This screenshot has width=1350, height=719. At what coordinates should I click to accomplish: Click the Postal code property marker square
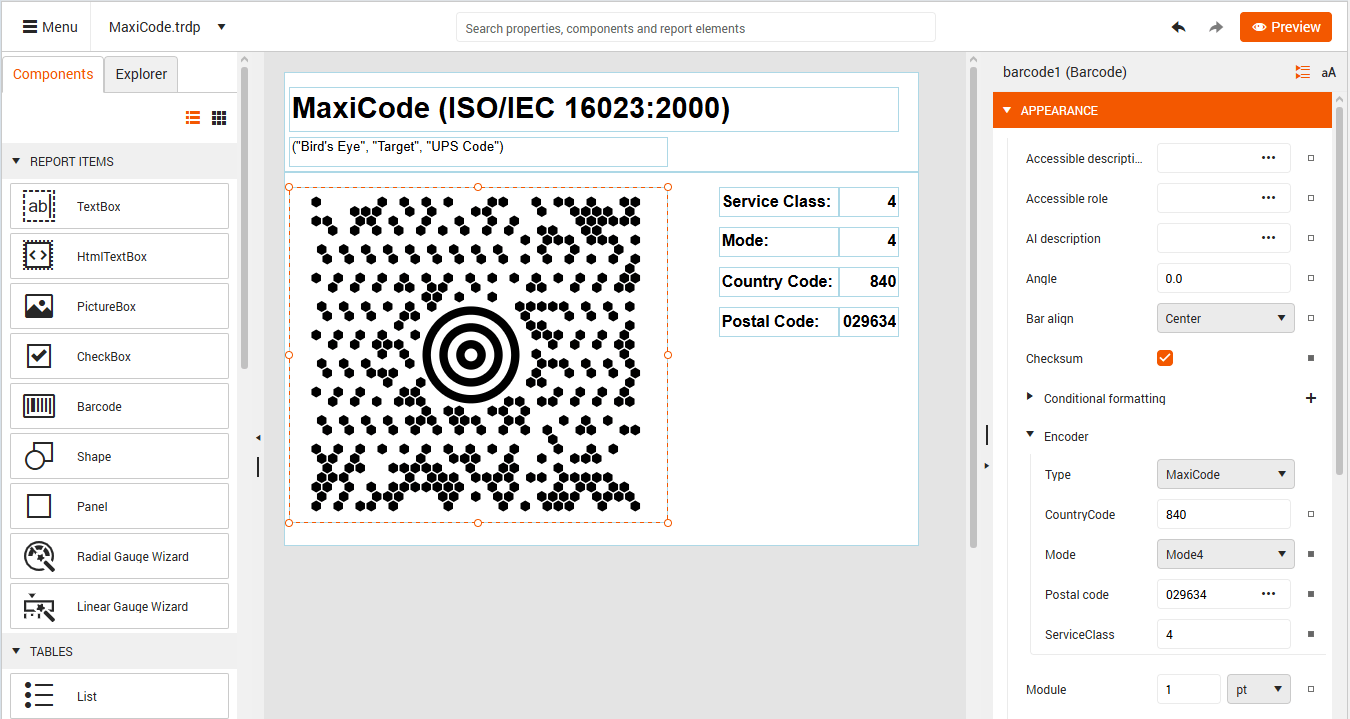coord(1311,594)
